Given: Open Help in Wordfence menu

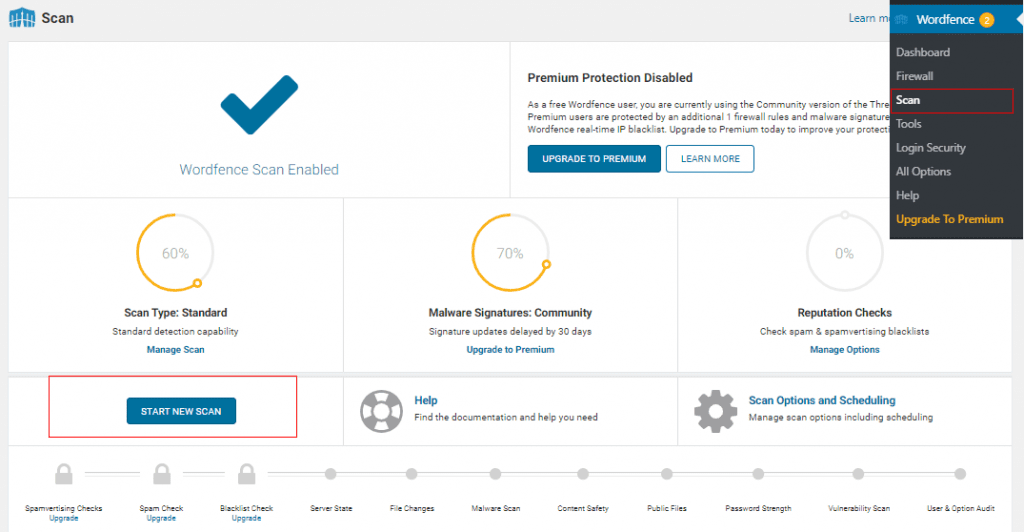Looking at the screenshot, I should point(907,195).
